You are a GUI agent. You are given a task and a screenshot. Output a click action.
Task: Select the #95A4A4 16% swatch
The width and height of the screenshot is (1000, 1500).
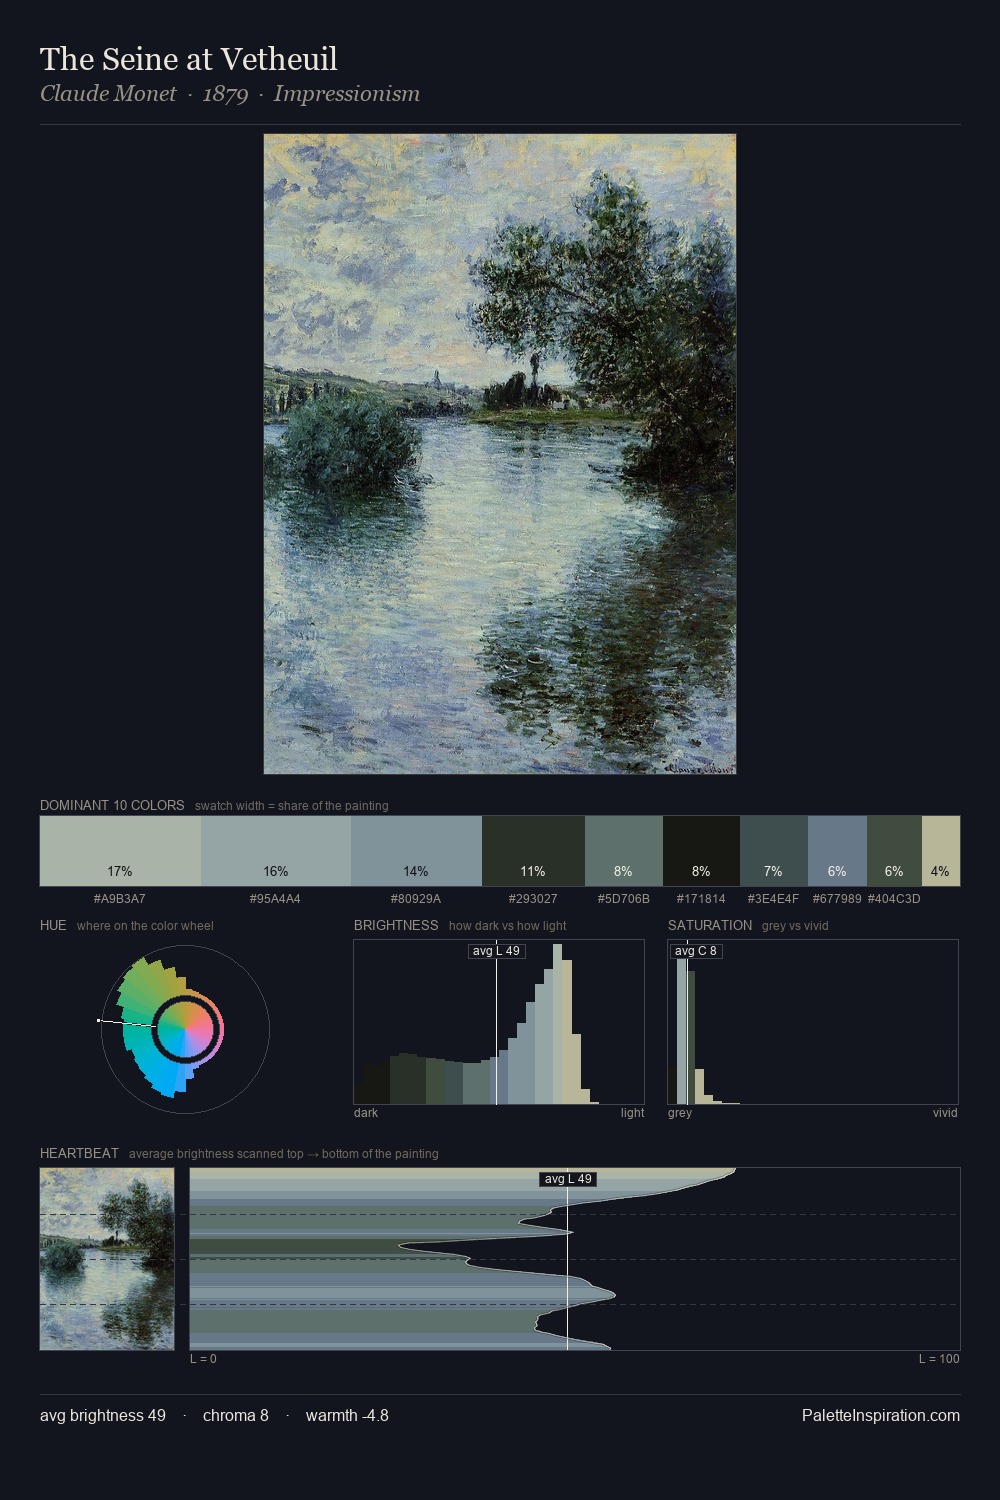pyautogui.click(x=276, y=851)
